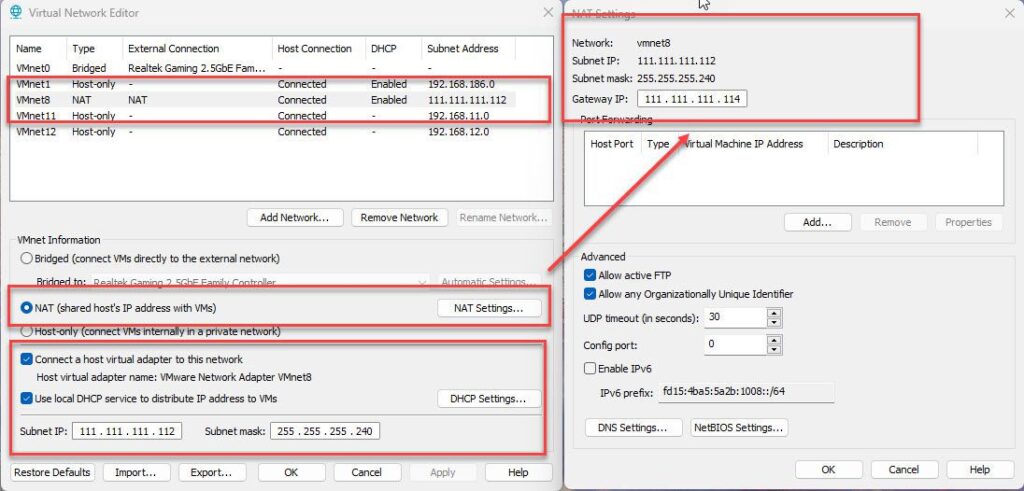Click the Host Connection column header
Image resolution: width=1024 pixels, height=491 pixels.
coord(319,48)
